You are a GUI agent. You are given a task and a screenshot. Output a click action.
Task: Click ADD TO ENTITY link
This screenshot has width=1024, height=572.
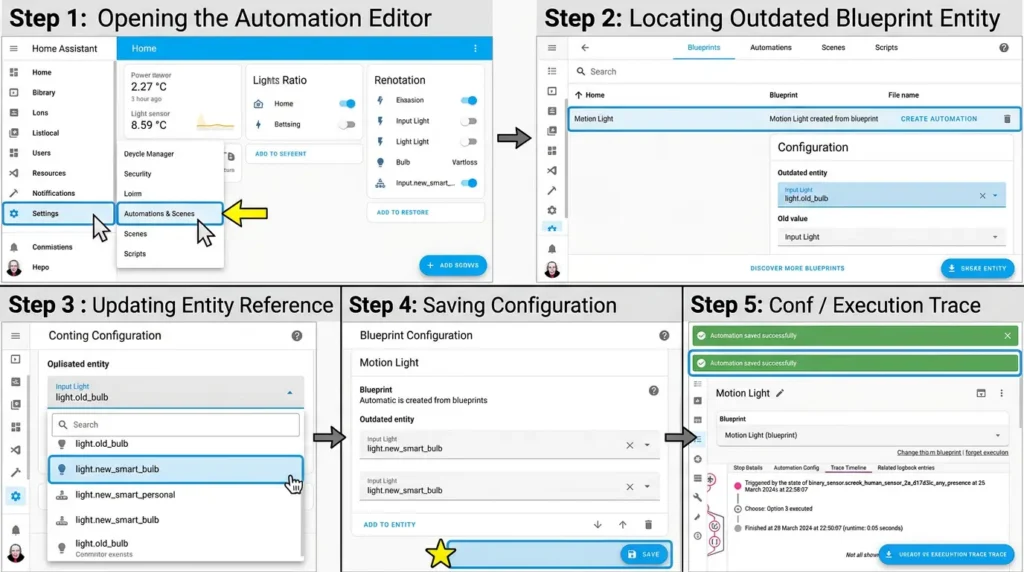tap(389, 524)
